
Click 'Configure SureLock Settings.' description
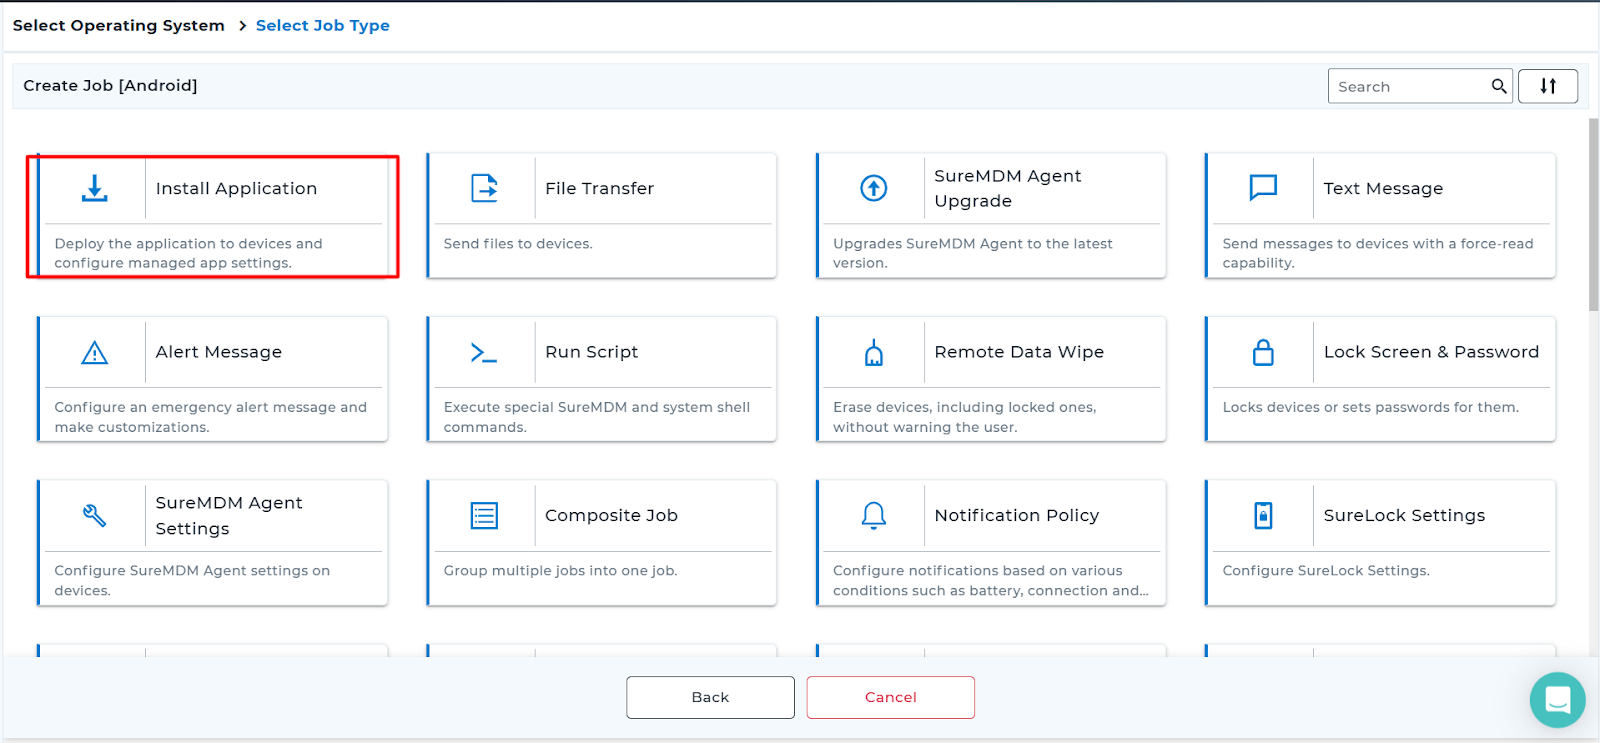point(1326,570)
